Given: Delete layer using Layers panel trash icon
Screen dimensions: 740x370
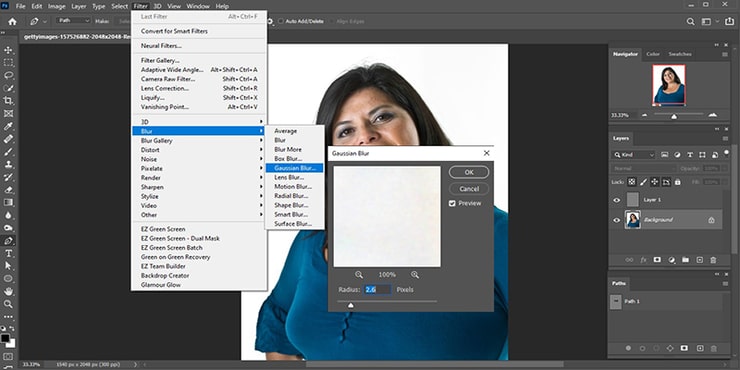Looking at the screenshot, I should coord(714,260).
